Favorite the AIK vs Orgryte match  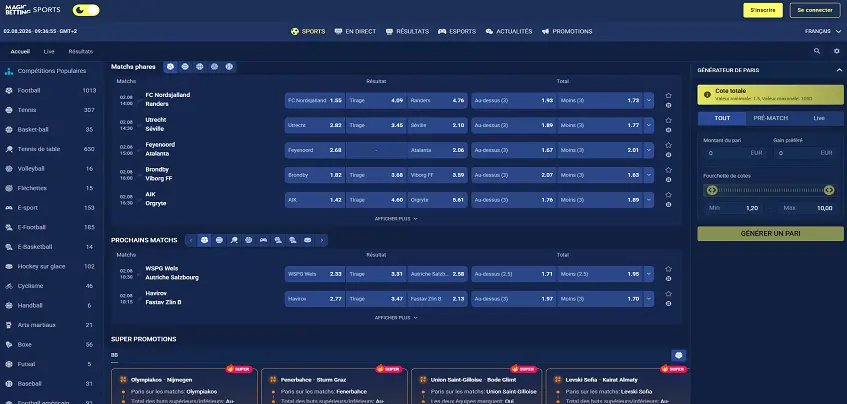pyautogui.click(x=668, y=195)
